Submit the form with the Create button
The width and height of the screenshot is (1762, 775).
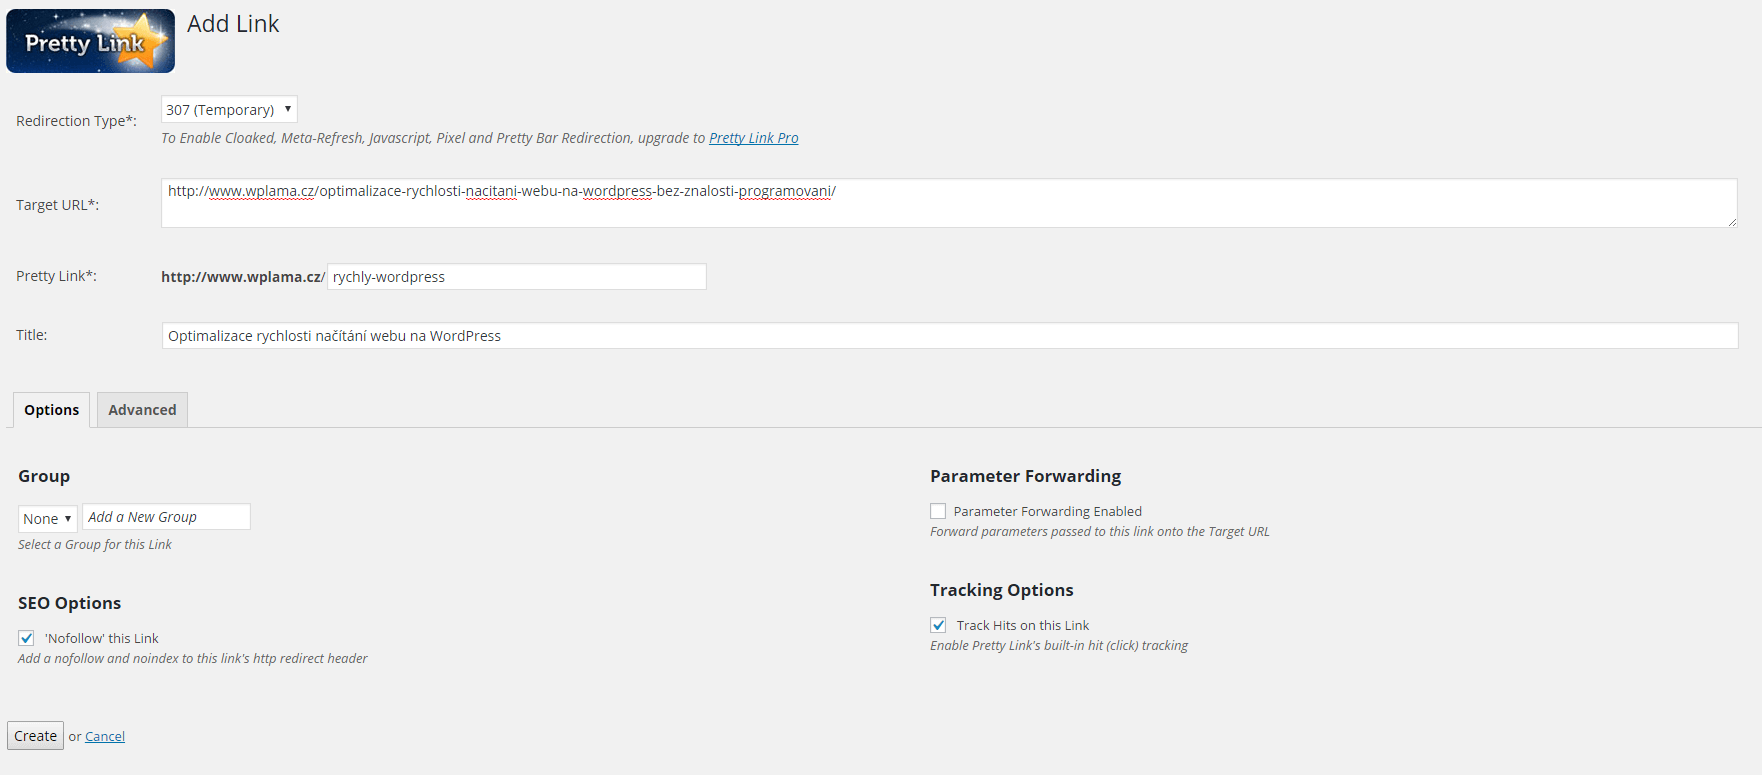[36, 736]
